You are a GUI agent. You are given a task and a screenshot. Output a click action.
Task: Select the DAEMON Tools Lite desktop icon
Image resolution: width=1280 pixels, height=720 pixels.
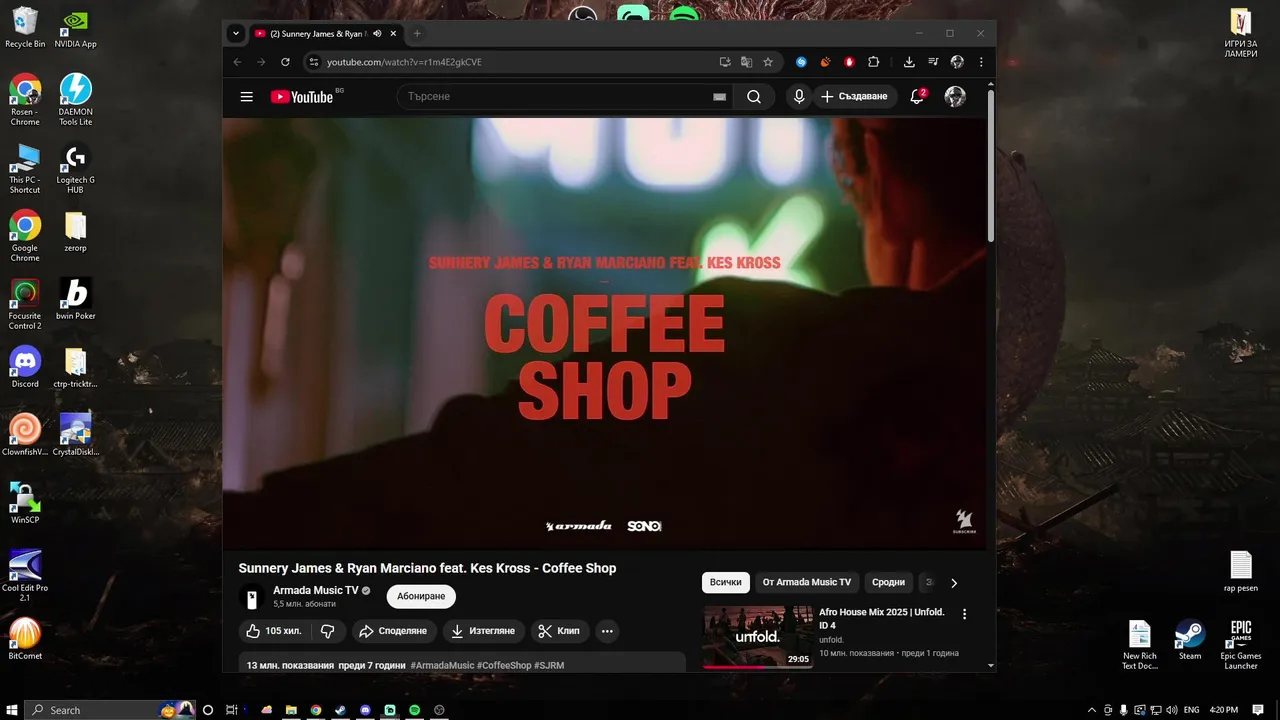point(75,99)
